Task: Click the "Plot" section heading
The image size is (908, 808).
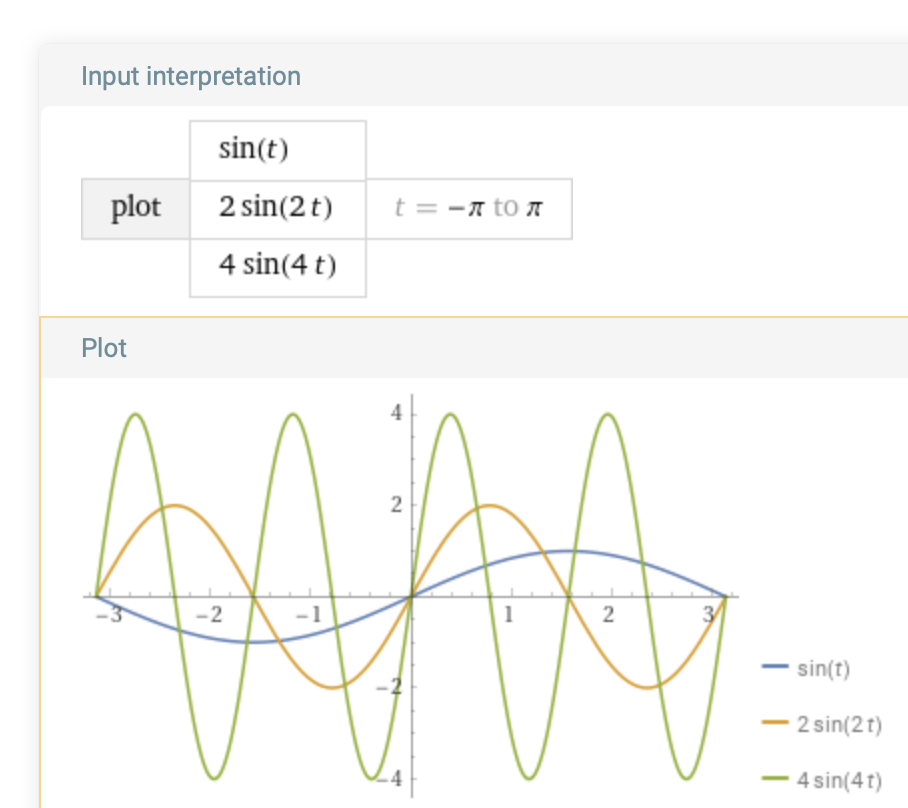Action: (x=104, y=348)
